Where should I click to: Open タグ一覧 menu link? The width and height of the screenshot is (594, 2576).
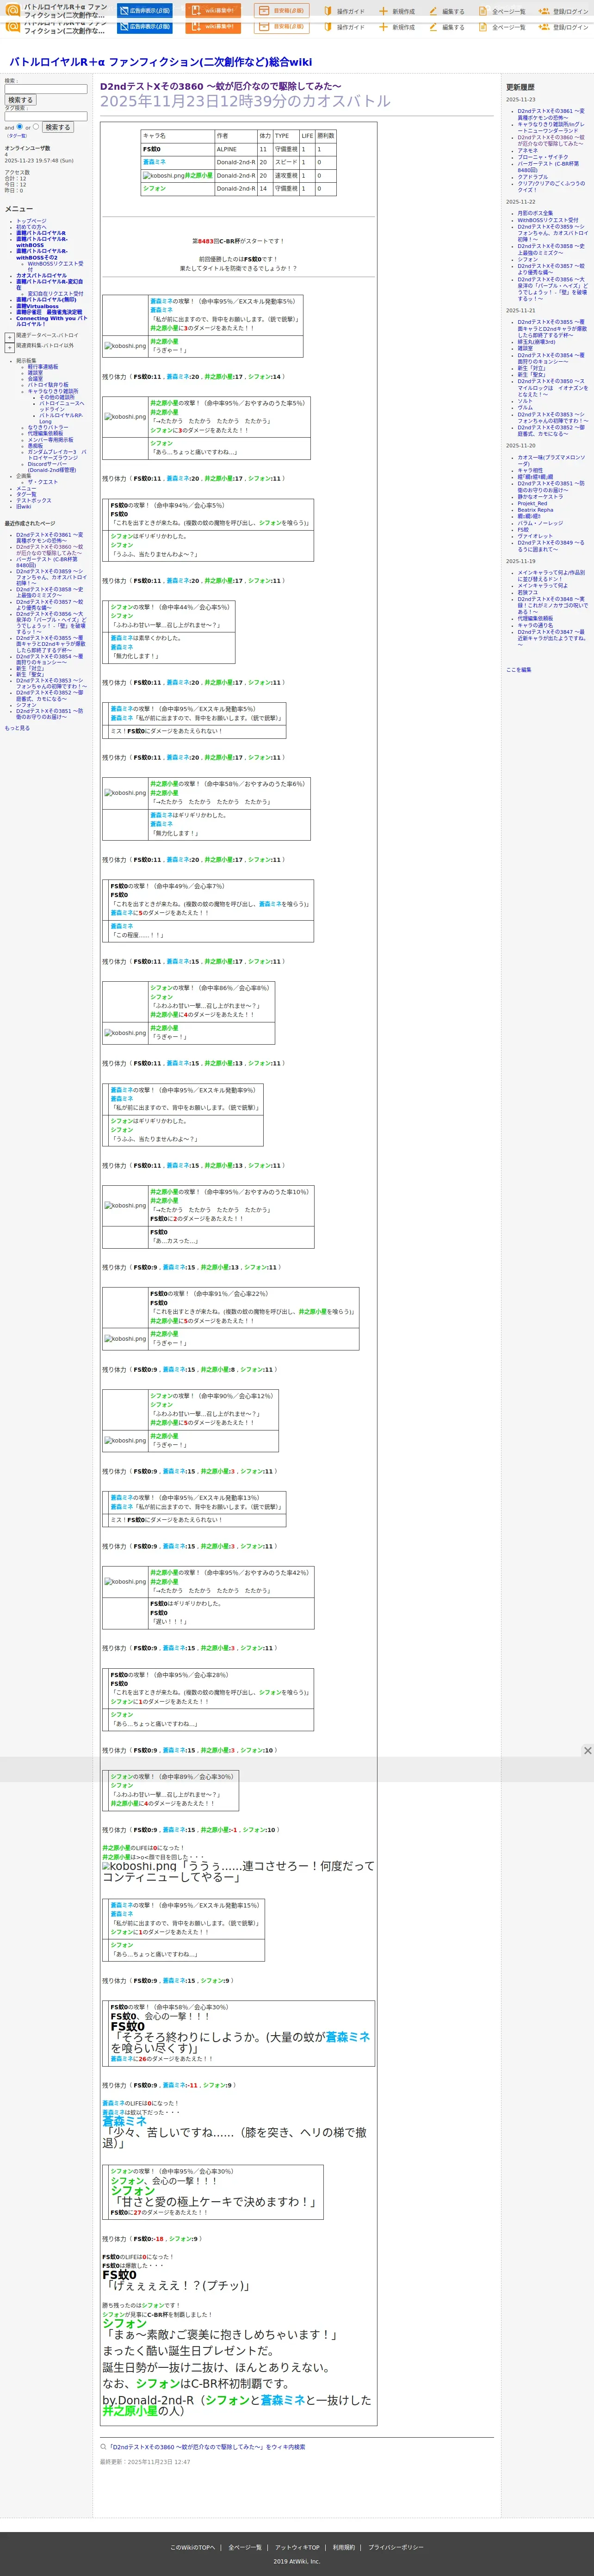(26, 494)
